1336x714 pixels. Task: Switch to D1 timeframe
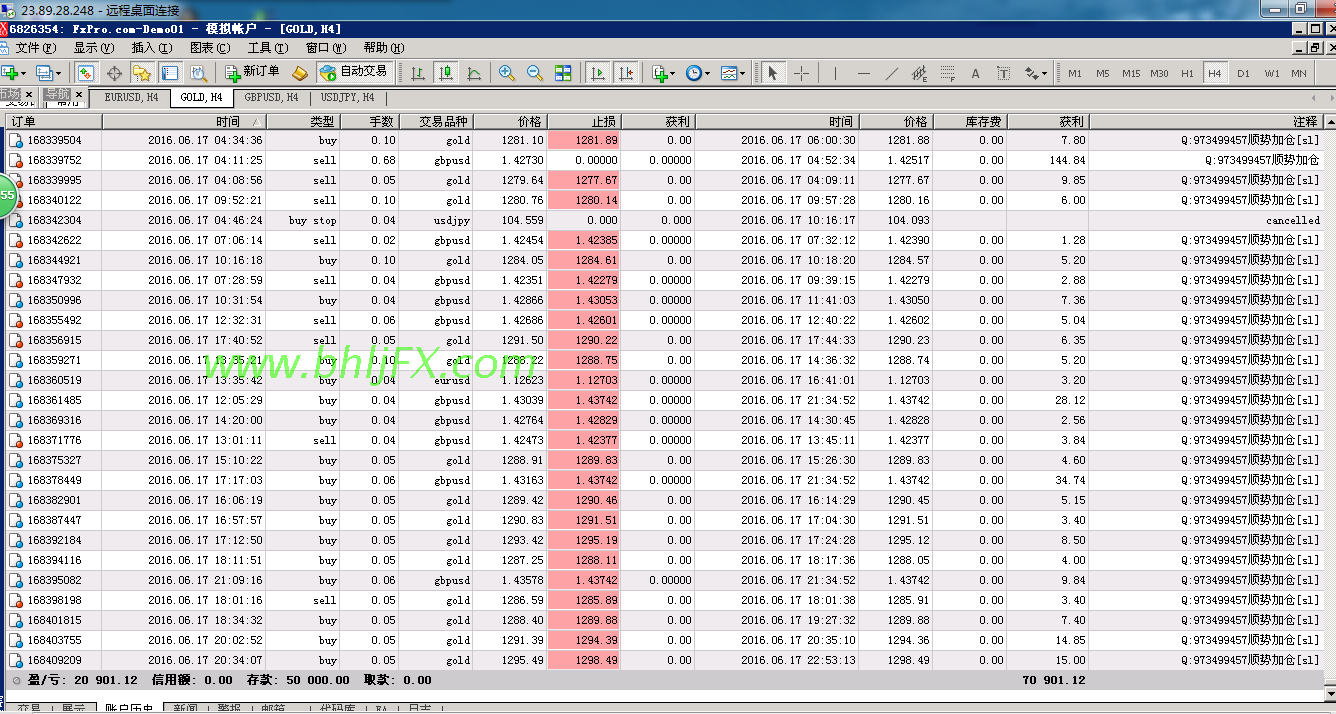(x=1243, y=73)
